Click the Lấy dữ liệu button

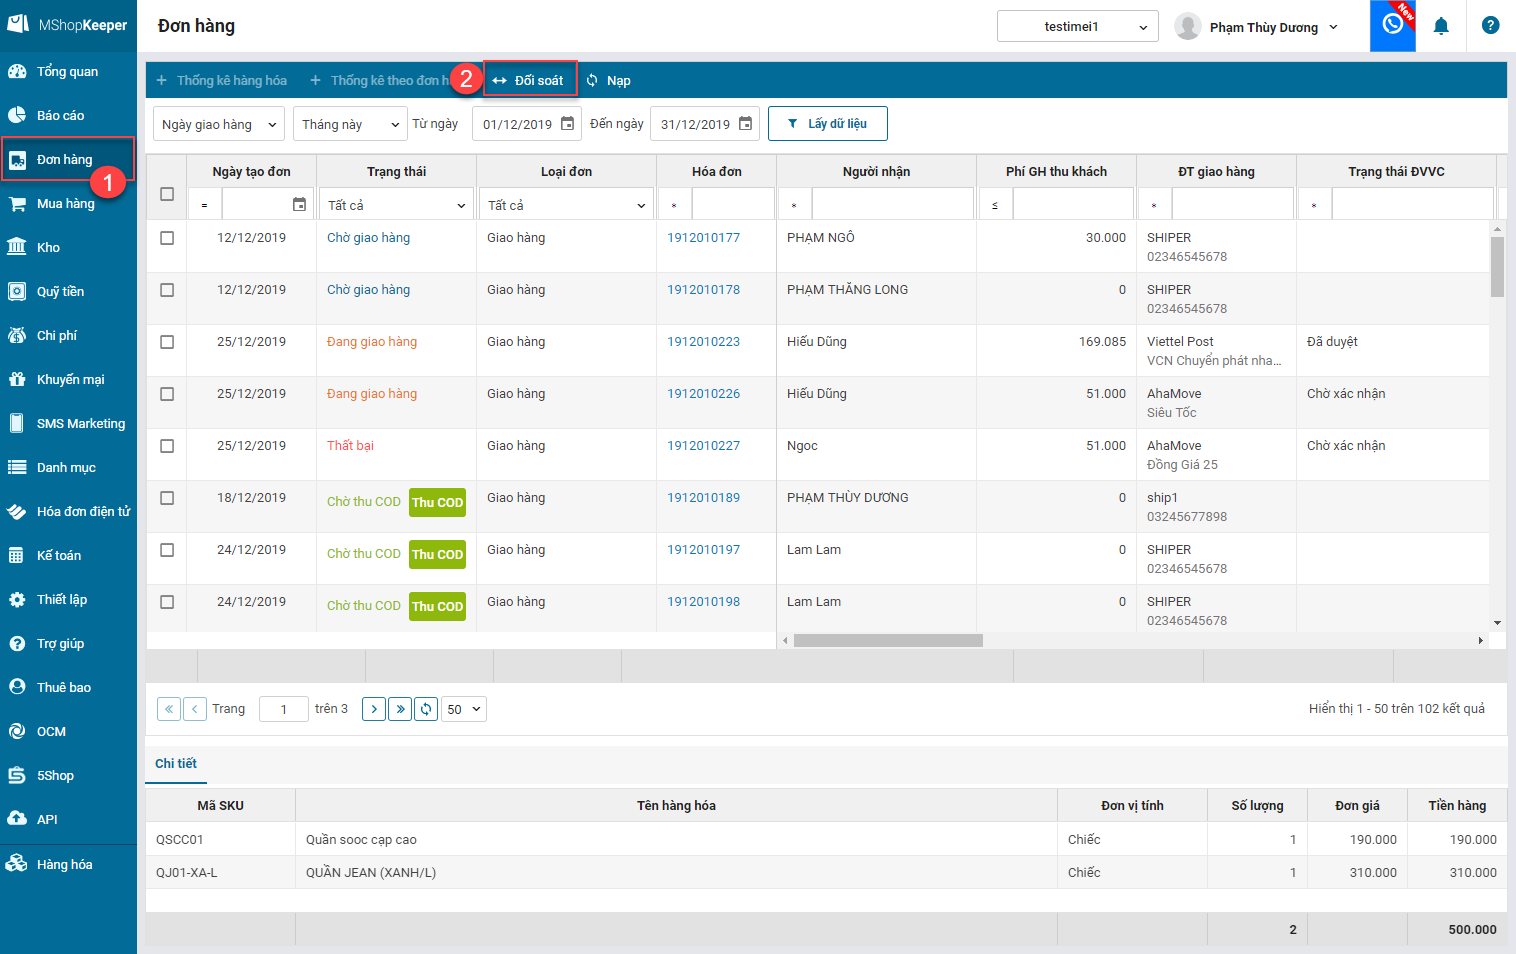pyautogui.click(x=827, y=124)
